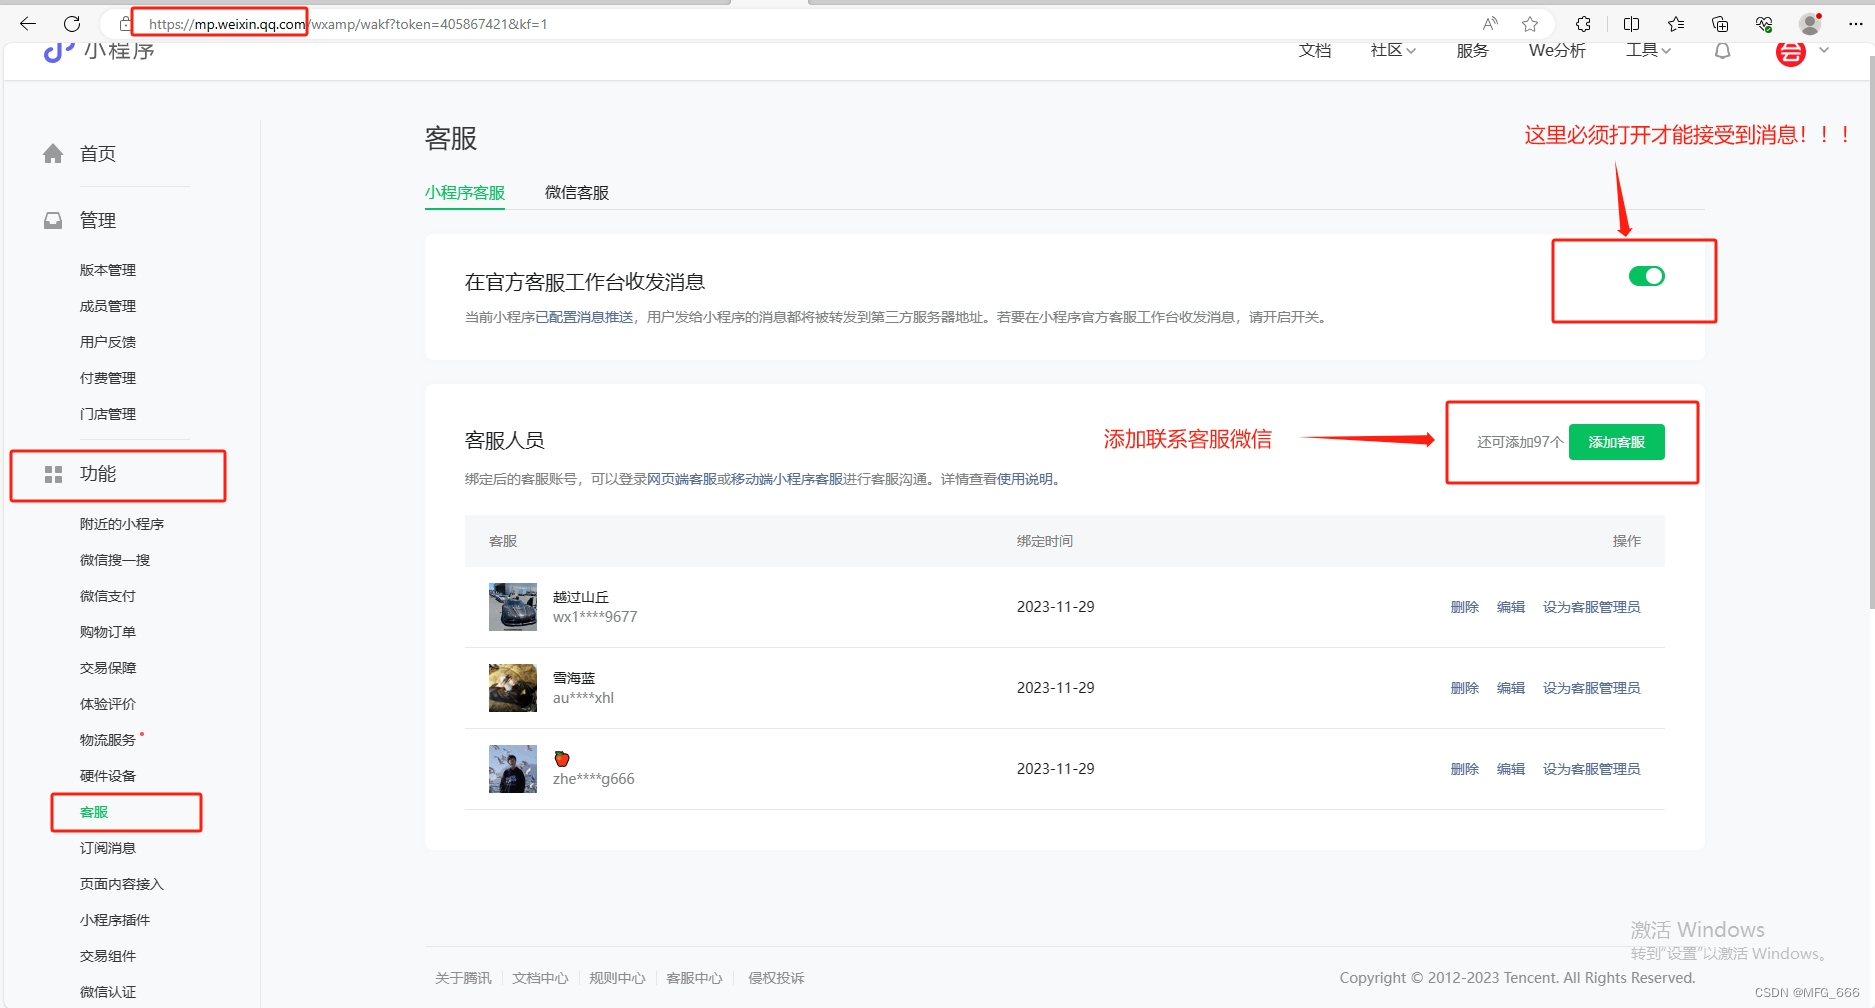Go back using the browser back arrow
This screenshot has height=1008, width=1875.
(x=28, y=24)
